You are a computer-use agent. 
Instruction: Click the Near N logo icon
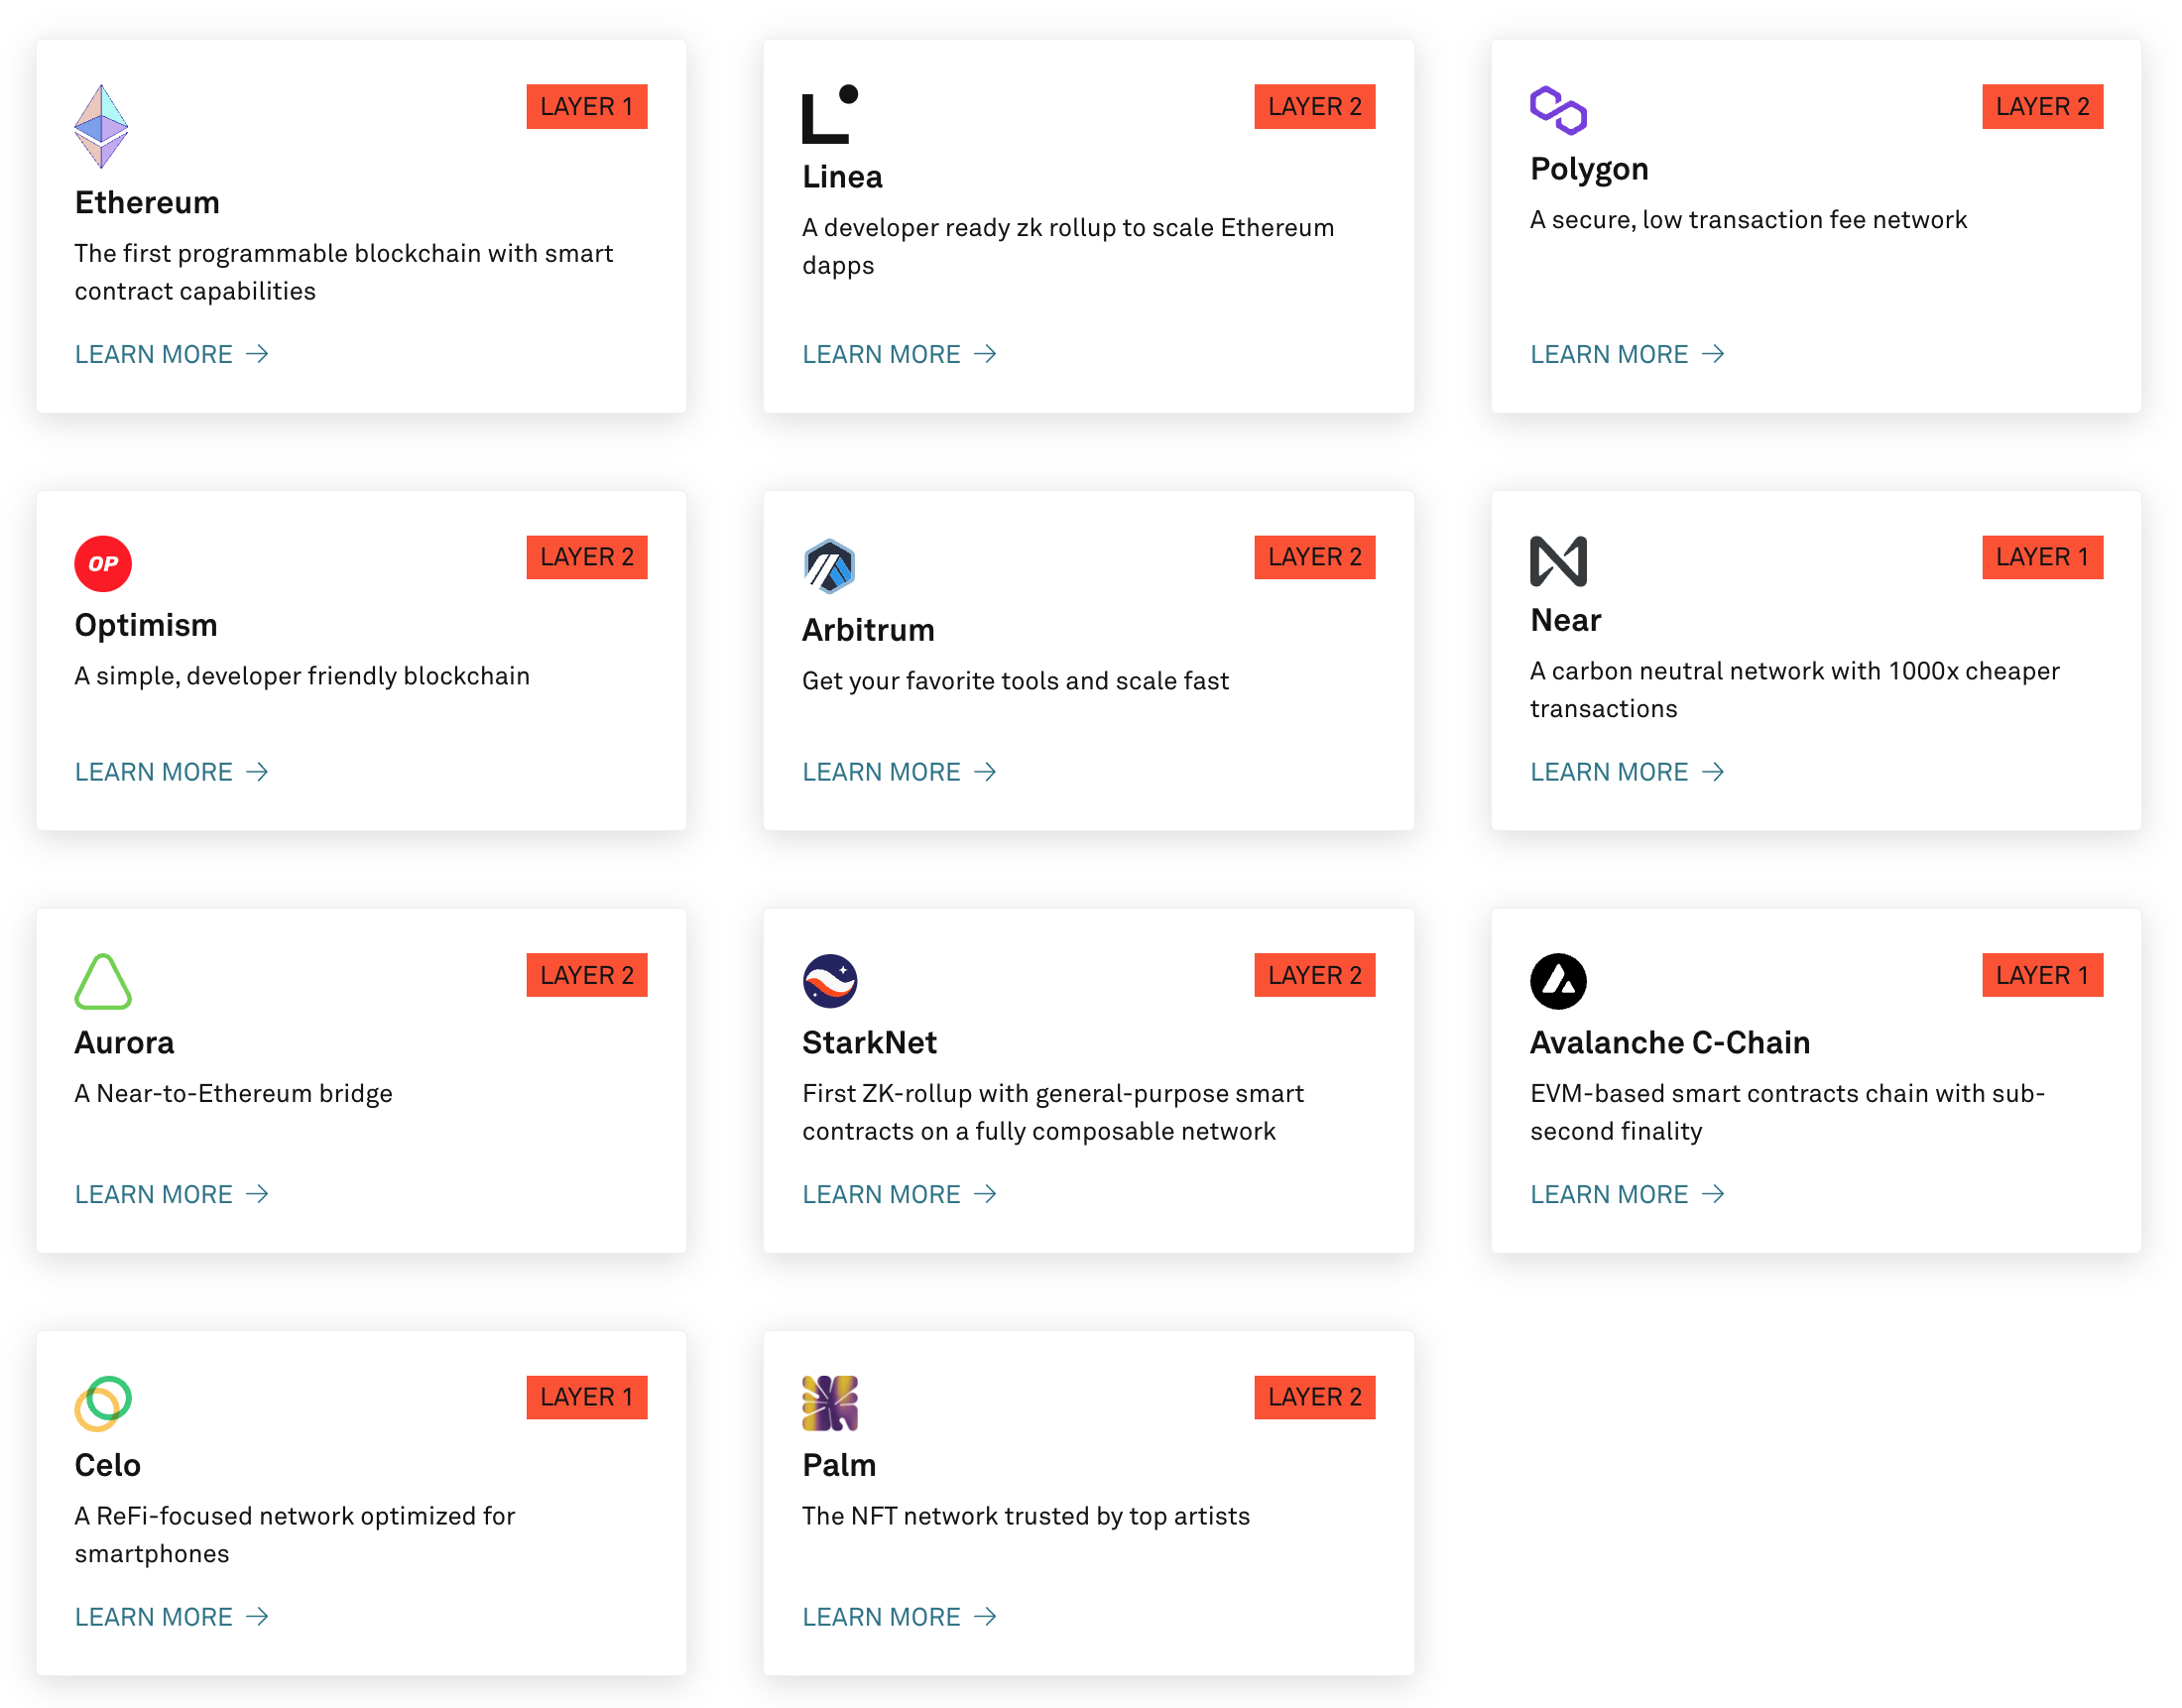tap(1557, 561)
